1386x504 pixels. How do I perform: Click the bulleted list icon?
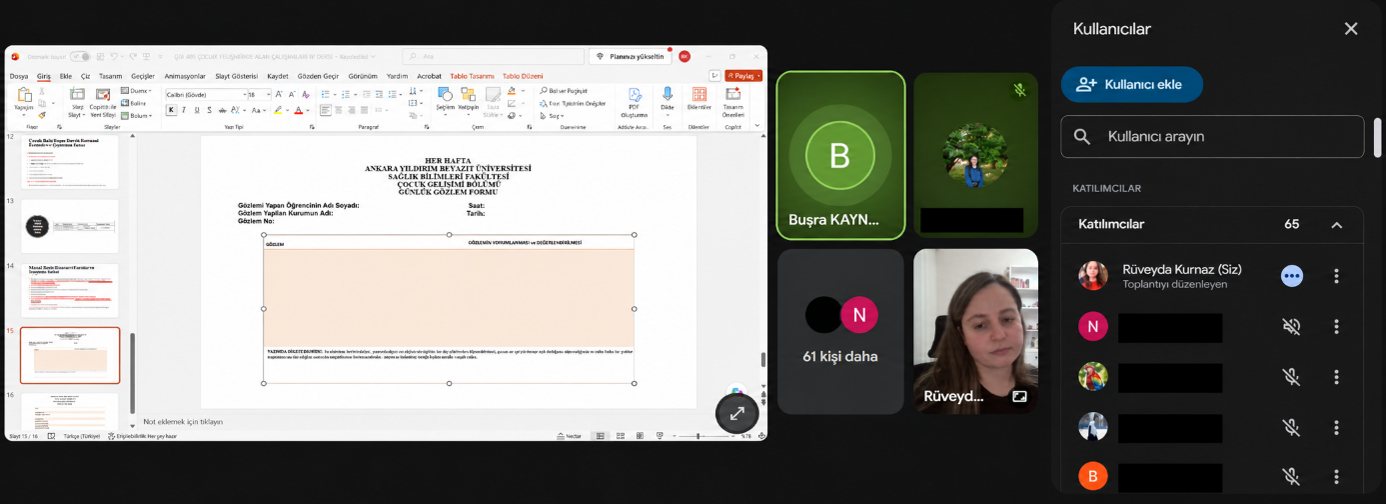(324, 94)
